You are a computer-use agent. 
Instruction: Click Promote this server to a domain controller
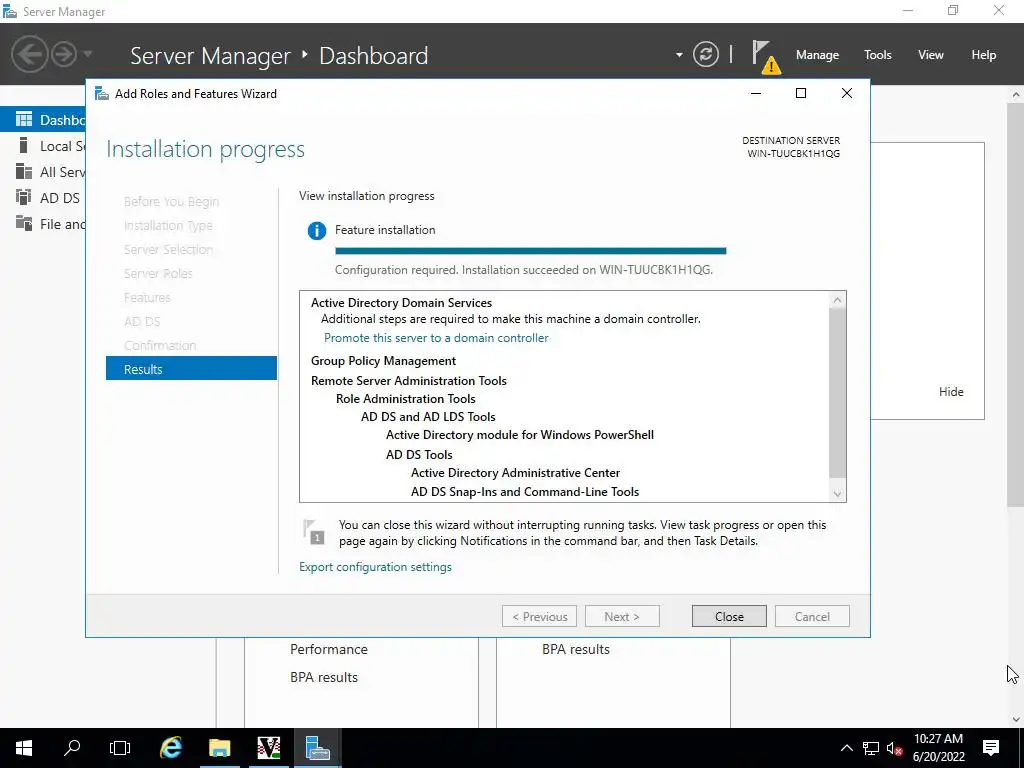(436, 338)
